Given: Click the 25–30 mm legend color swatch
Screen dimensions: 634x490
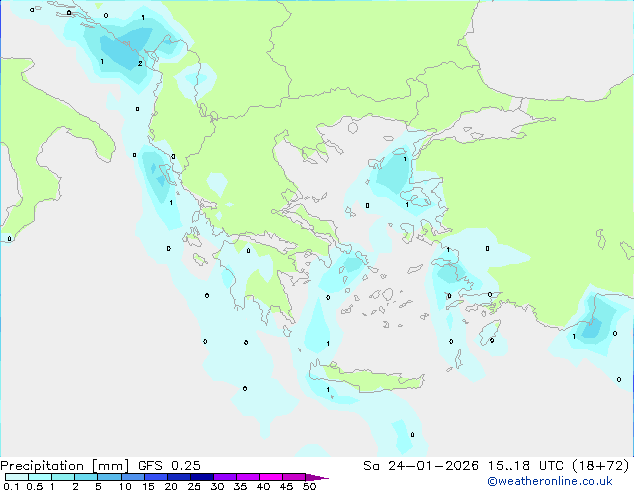Looking at the screenshot, I should point(202,477).
